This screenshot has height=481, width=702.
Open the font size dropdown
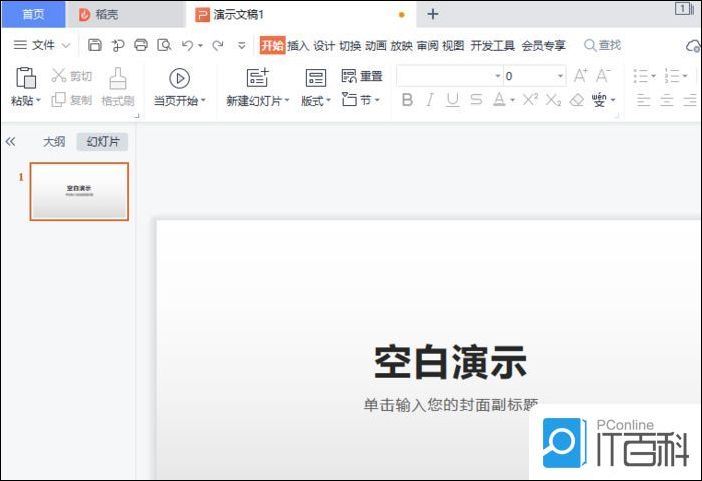point(560,76)
